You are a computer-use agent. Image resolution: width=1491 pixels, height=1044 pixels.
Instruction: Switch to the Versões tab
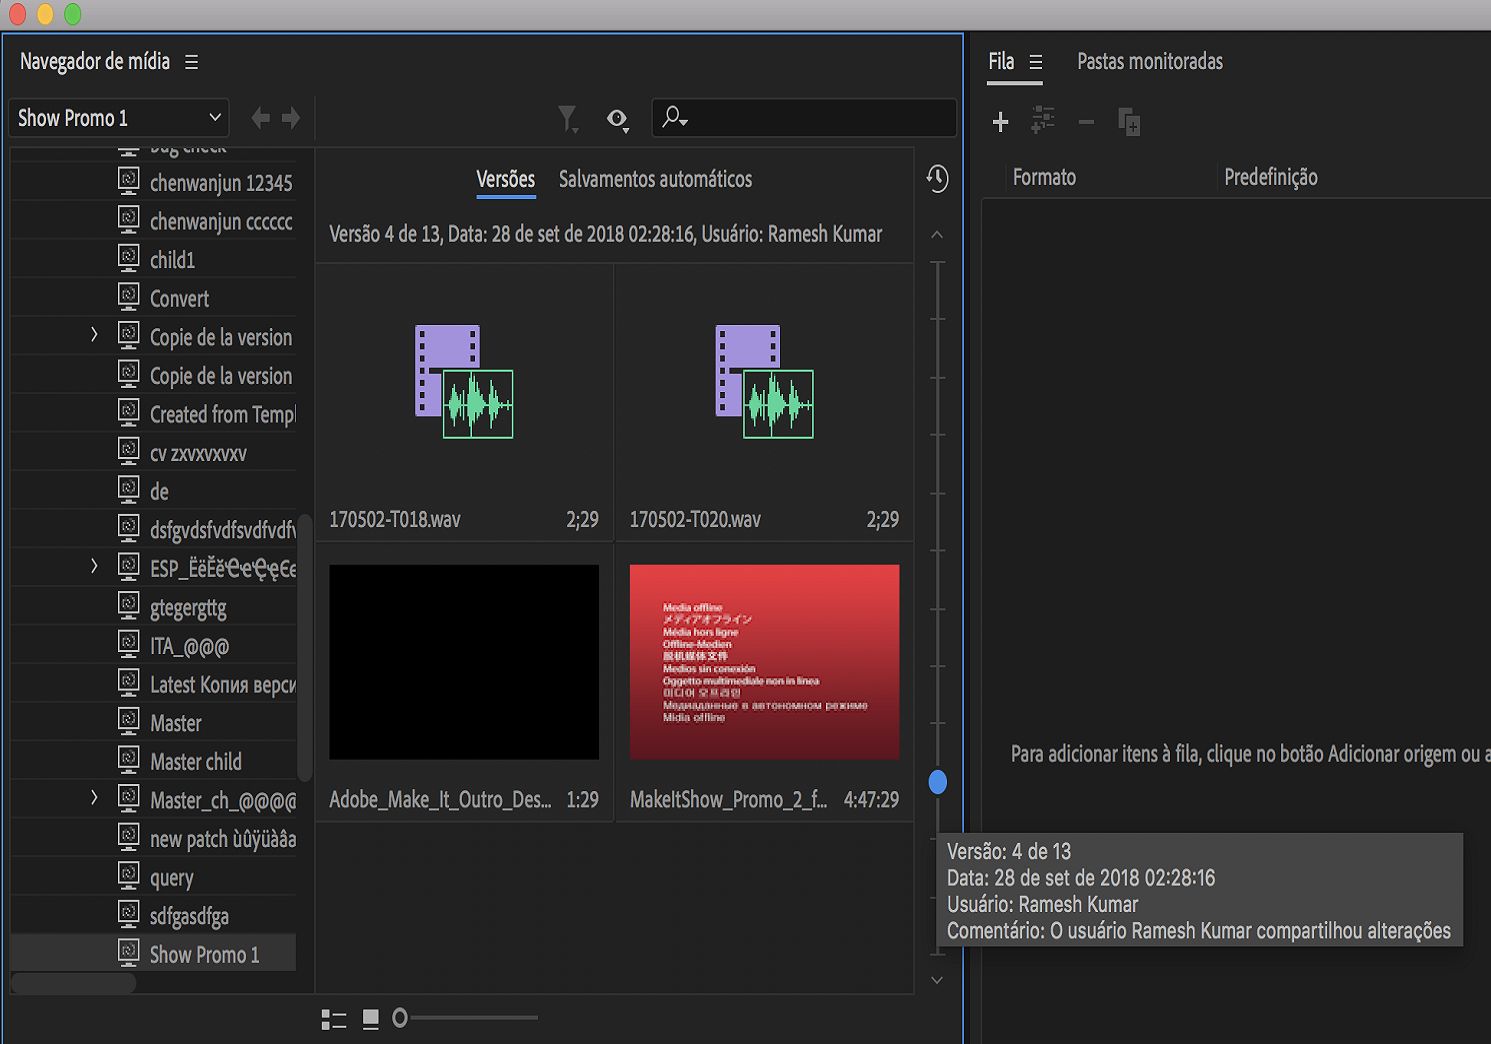click(506, 179)
